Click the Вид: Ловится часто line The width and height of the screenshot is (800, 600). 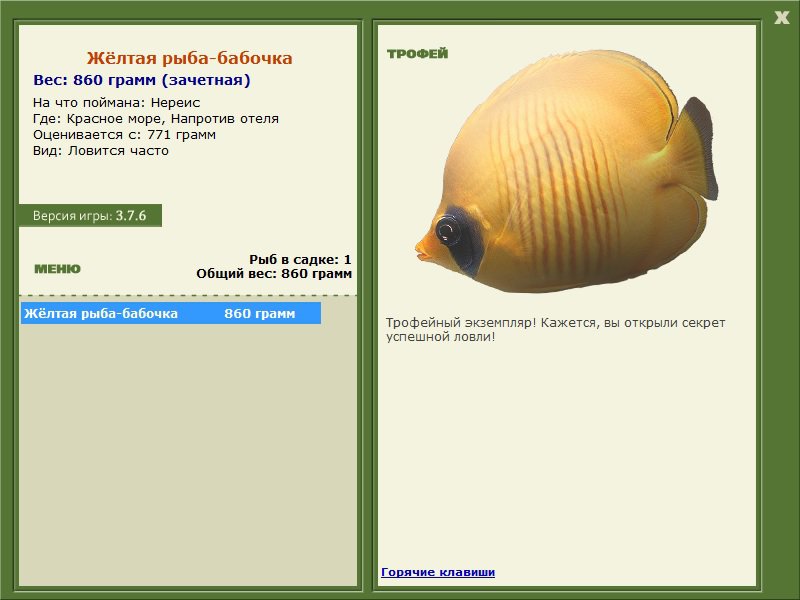coord(101,151)
